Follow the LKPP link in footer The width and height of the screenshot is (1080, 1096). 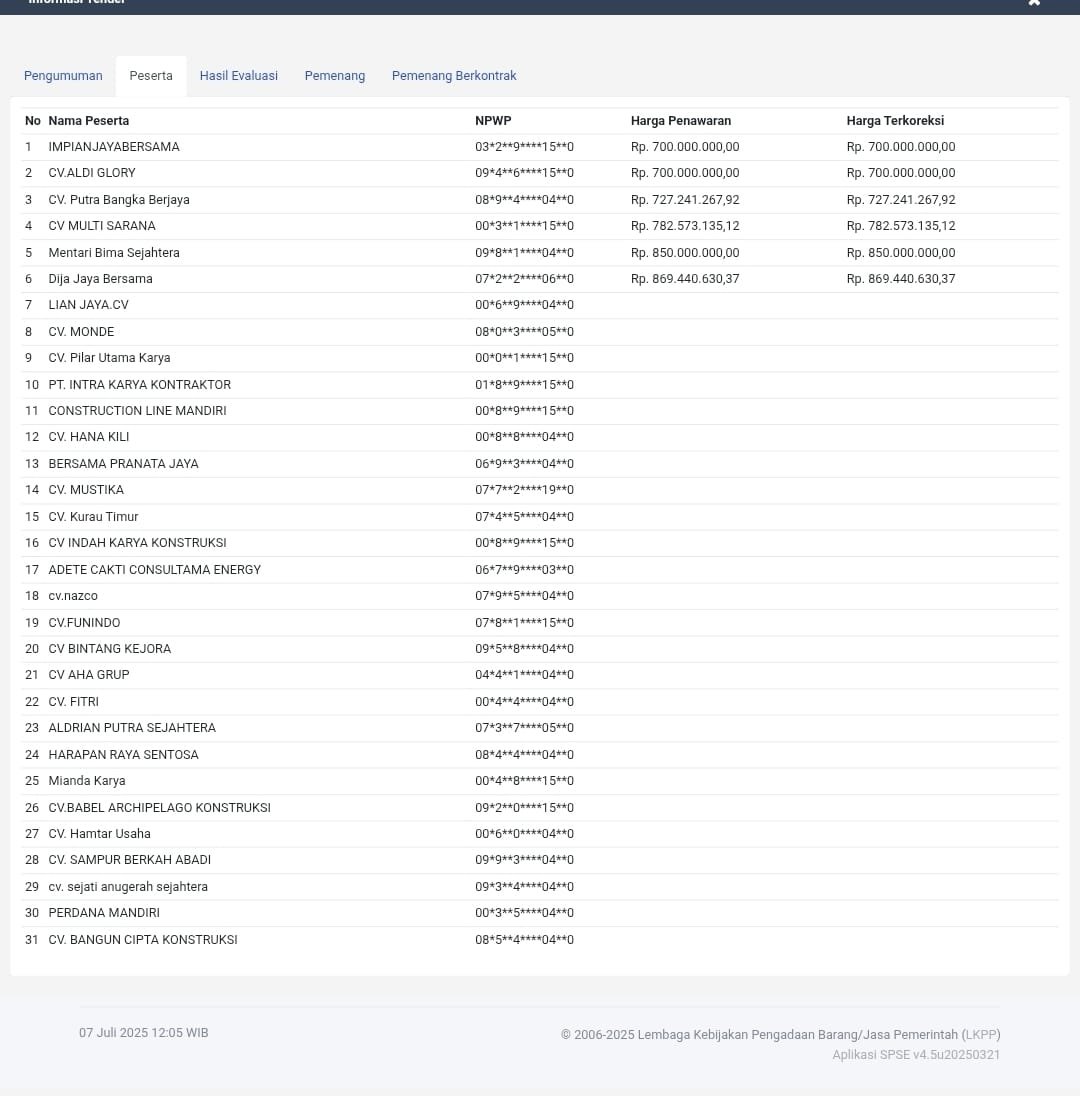(x=981, y=1034)
